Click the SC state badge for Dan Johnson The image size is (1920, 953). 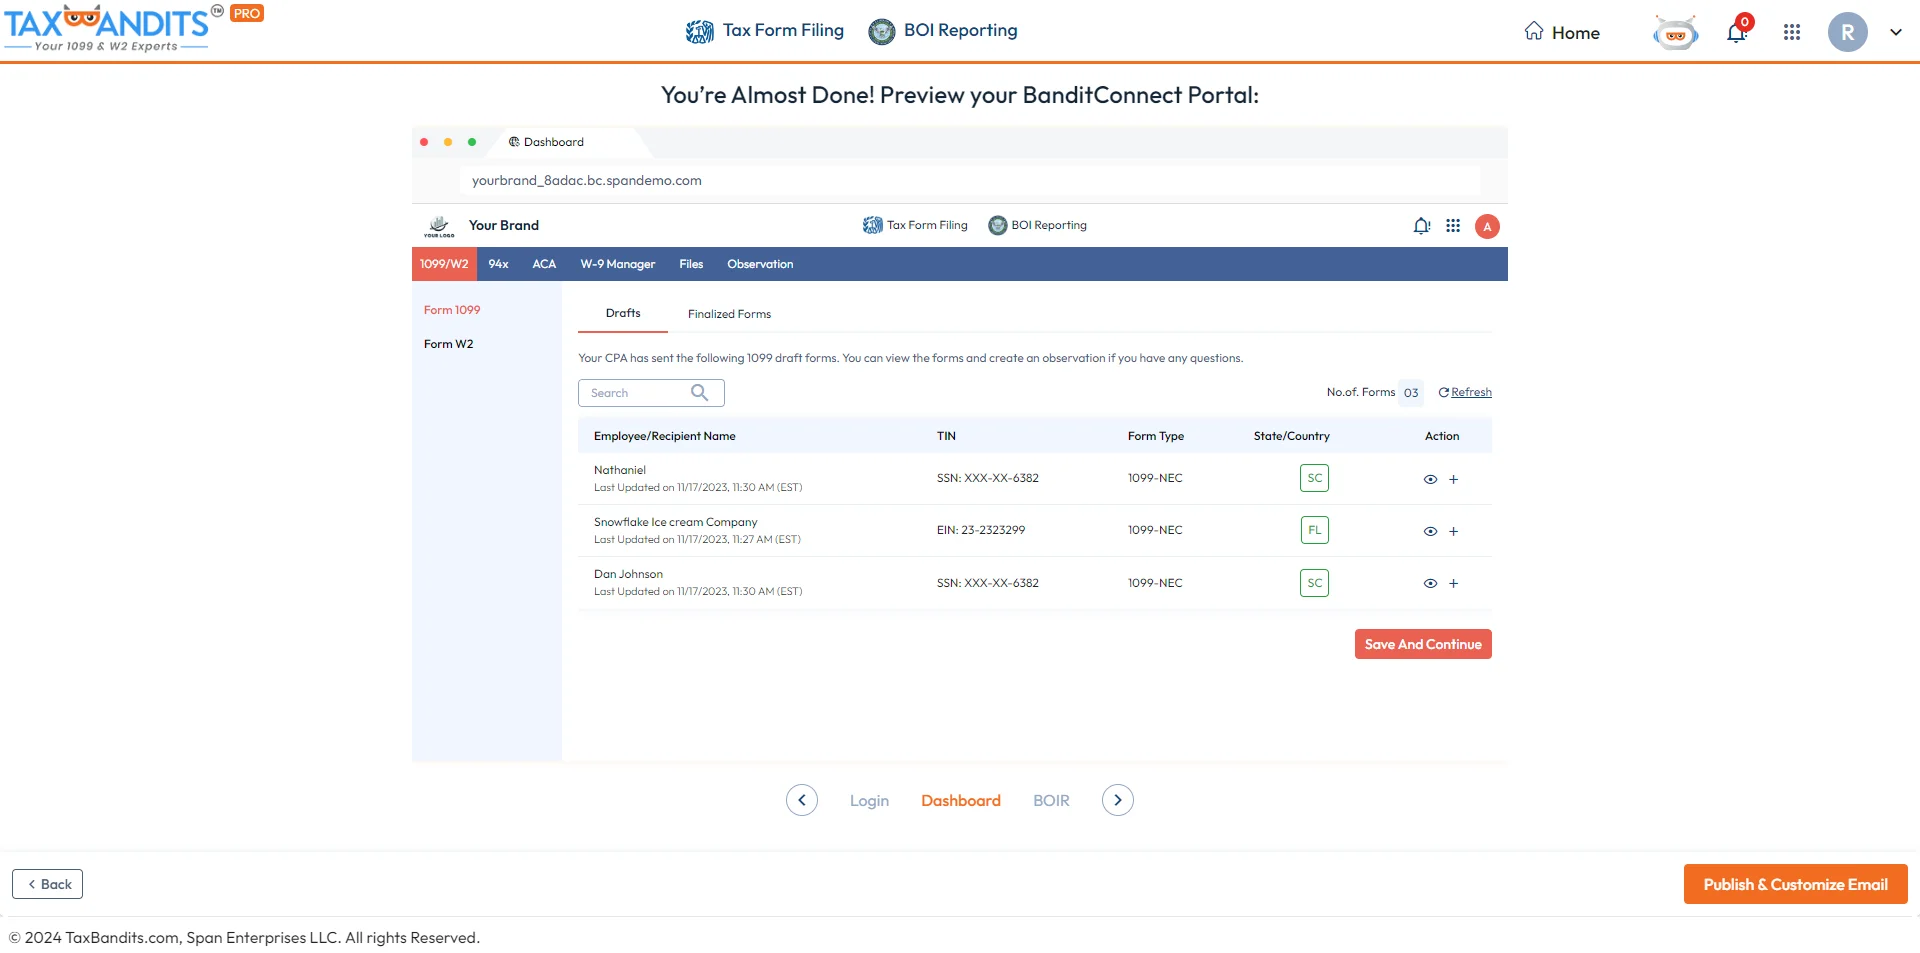pos(1314,583)
